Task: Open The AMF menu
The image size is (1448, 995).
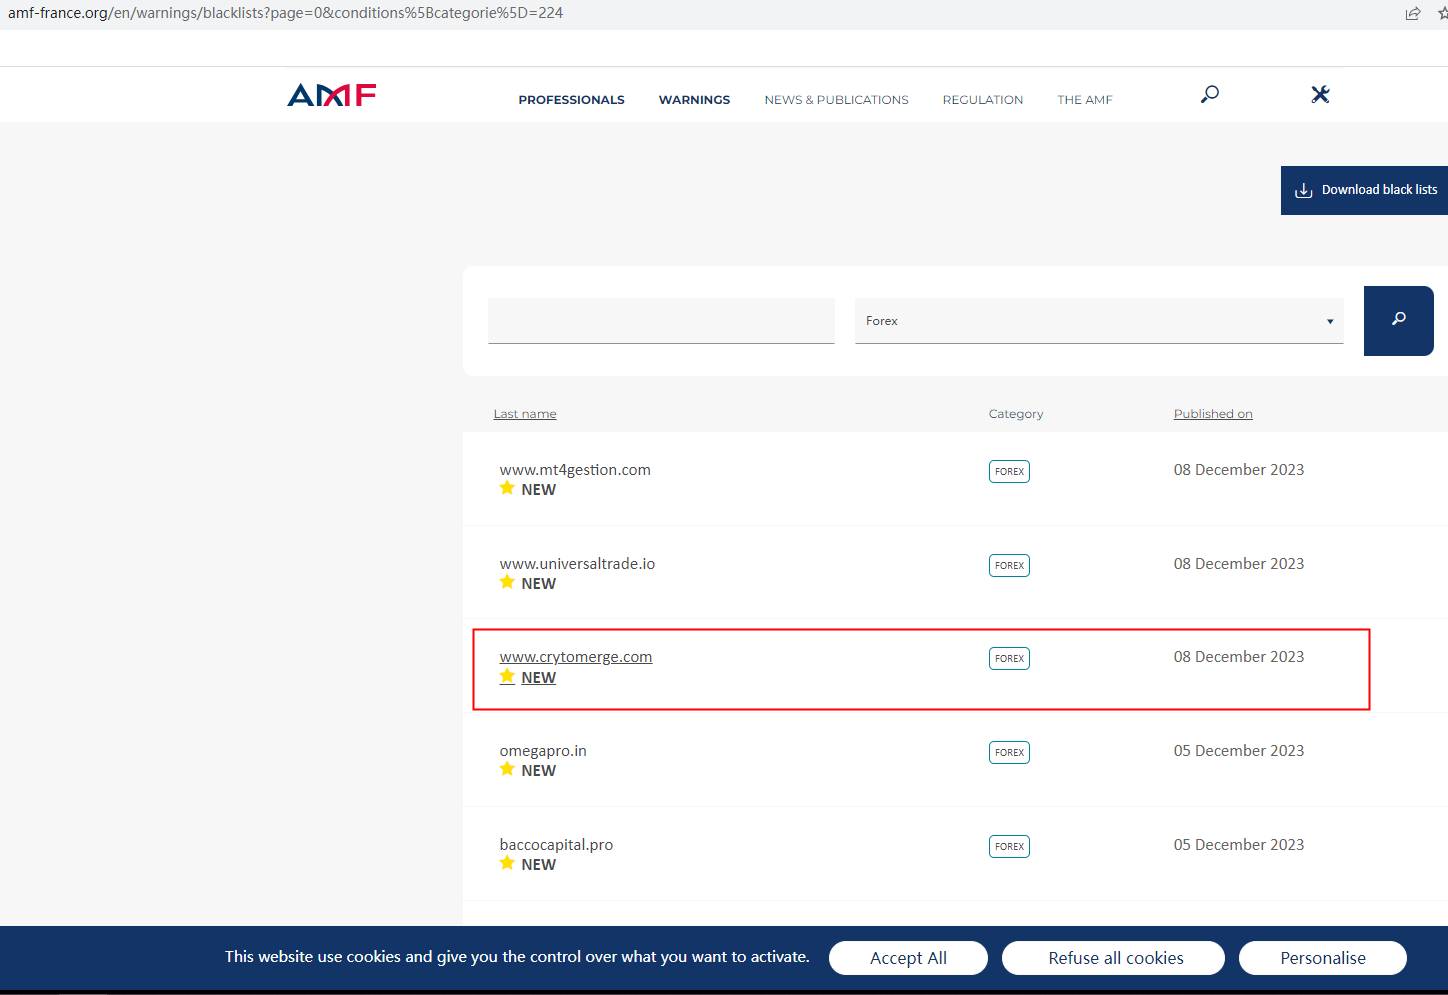Action: (1085, 100)
